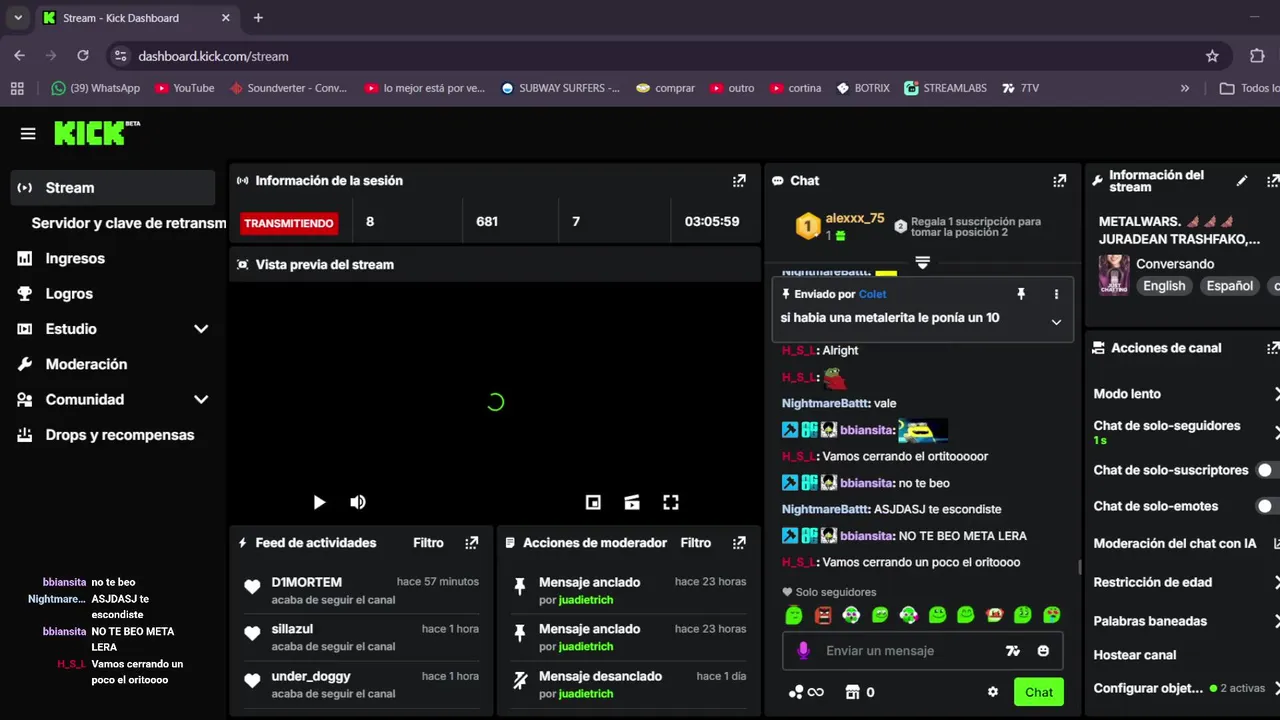The image size is (1280, 720).
Task: Toggle Chat de solo-emotes switch
Action: pos(1268,506)
